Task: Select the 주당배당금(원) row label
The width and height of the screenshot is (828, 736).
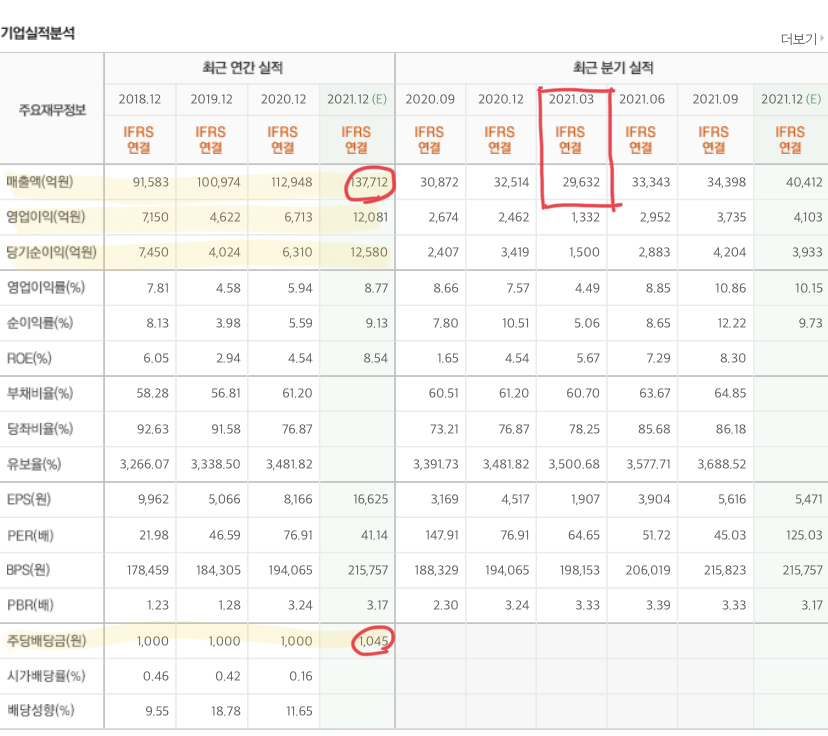Action: click(46, 640)
